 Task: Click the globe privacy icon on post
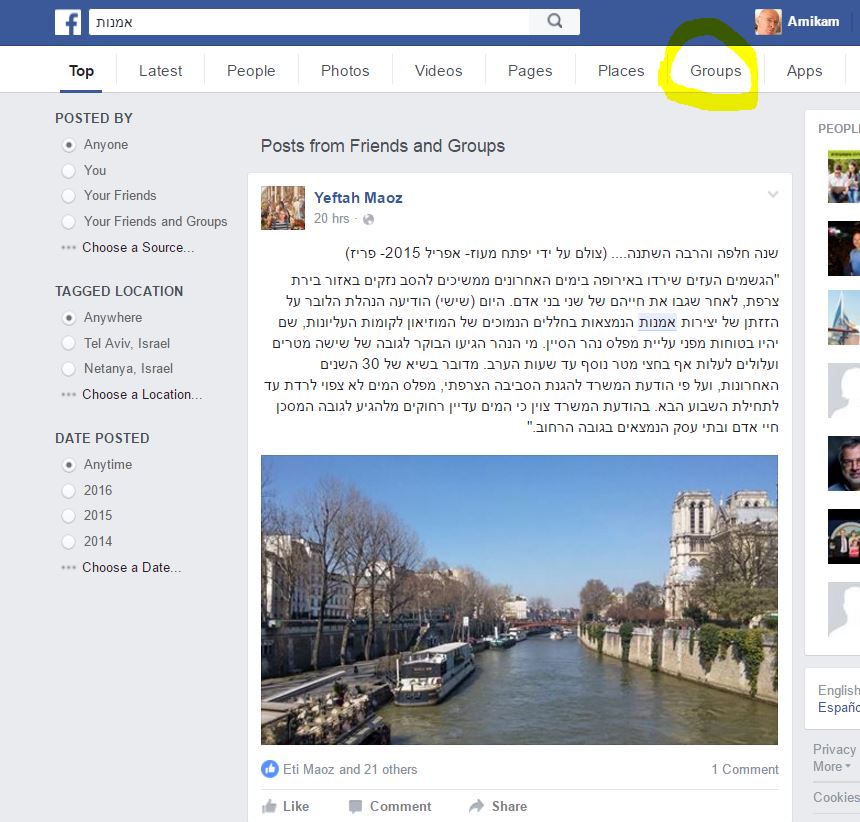pyautogui.click(x=369, y=219)
